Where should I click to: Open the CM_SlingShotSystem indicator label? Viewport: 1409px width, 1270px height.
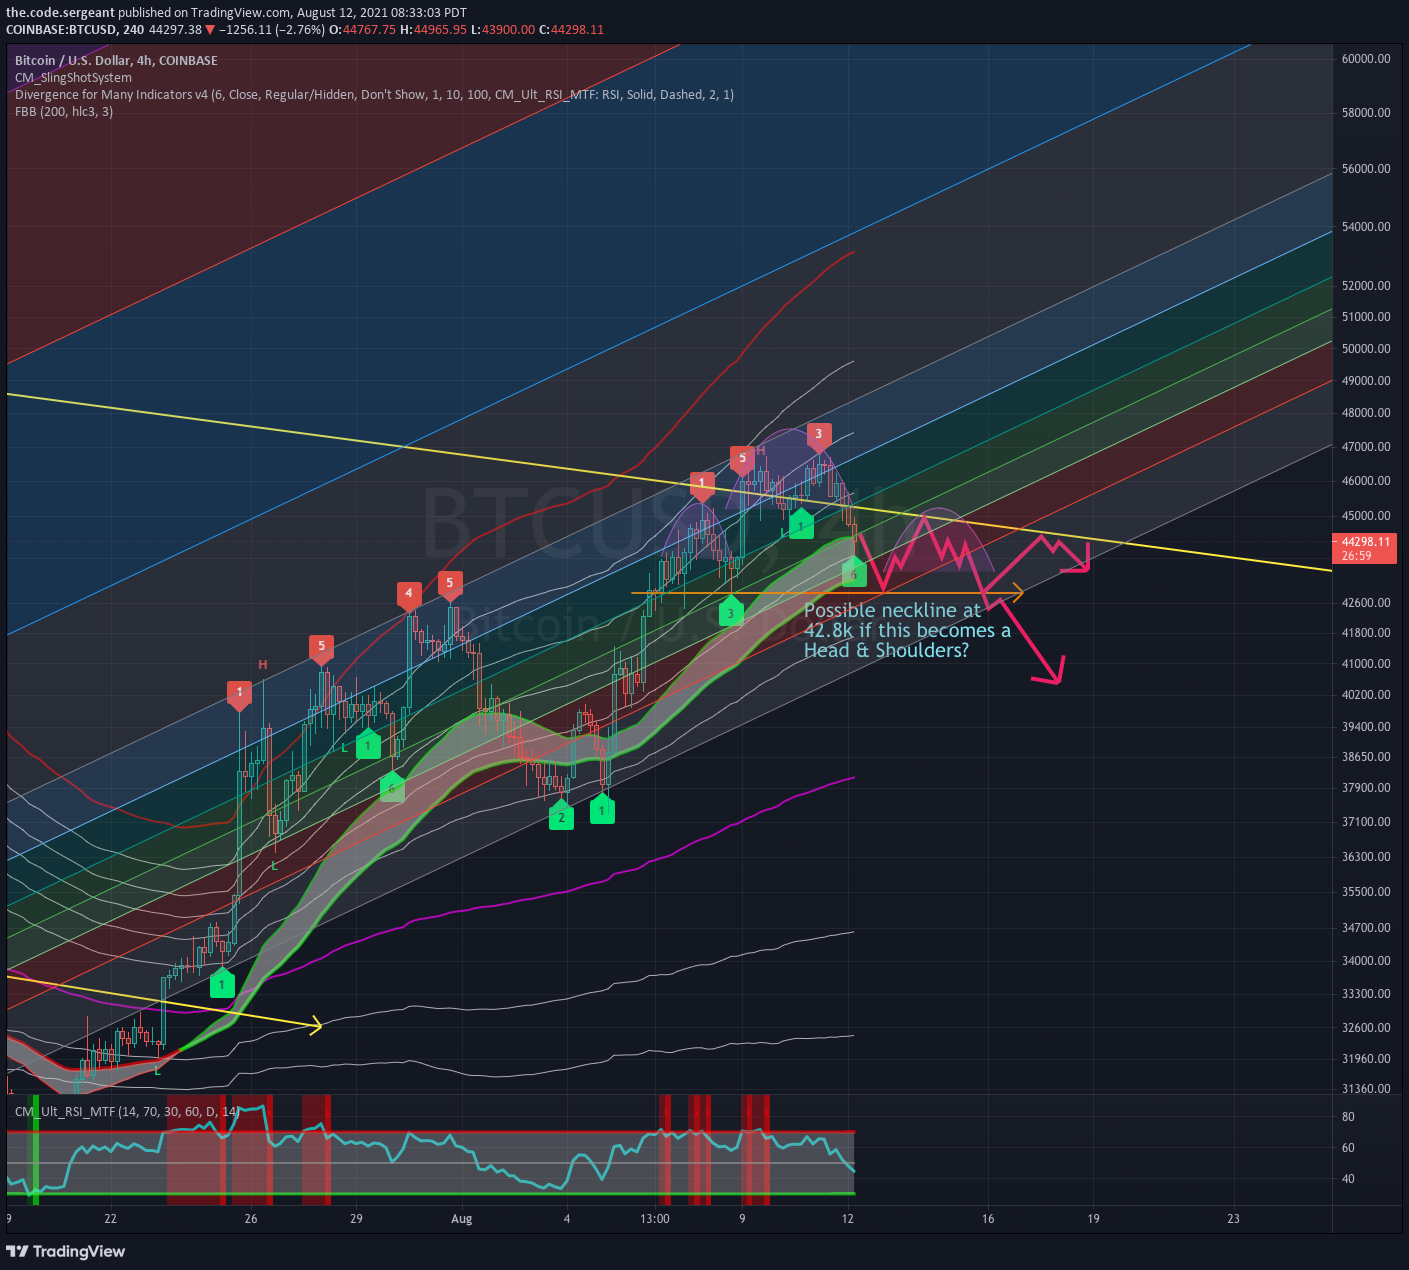pos(73,77)
